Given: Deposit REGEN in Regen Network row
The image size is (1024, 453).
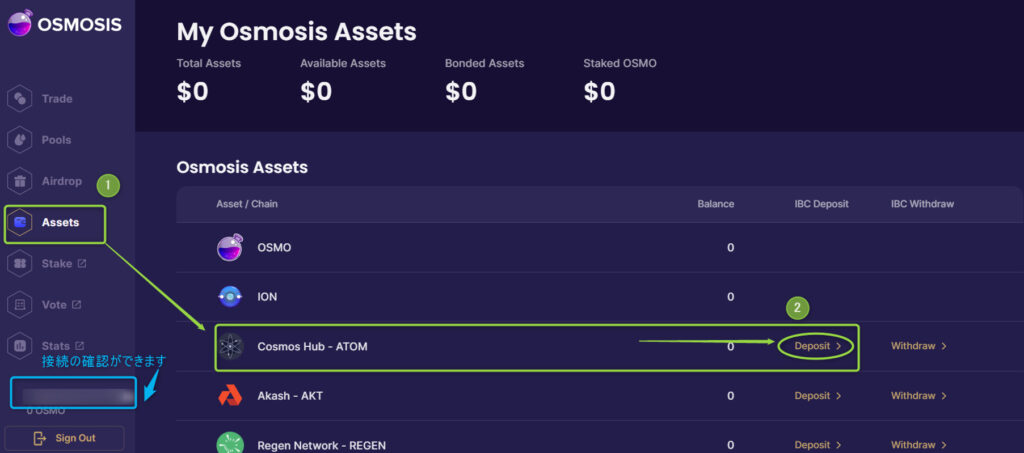Looking at the screenshot, I should tap(817, 445).
